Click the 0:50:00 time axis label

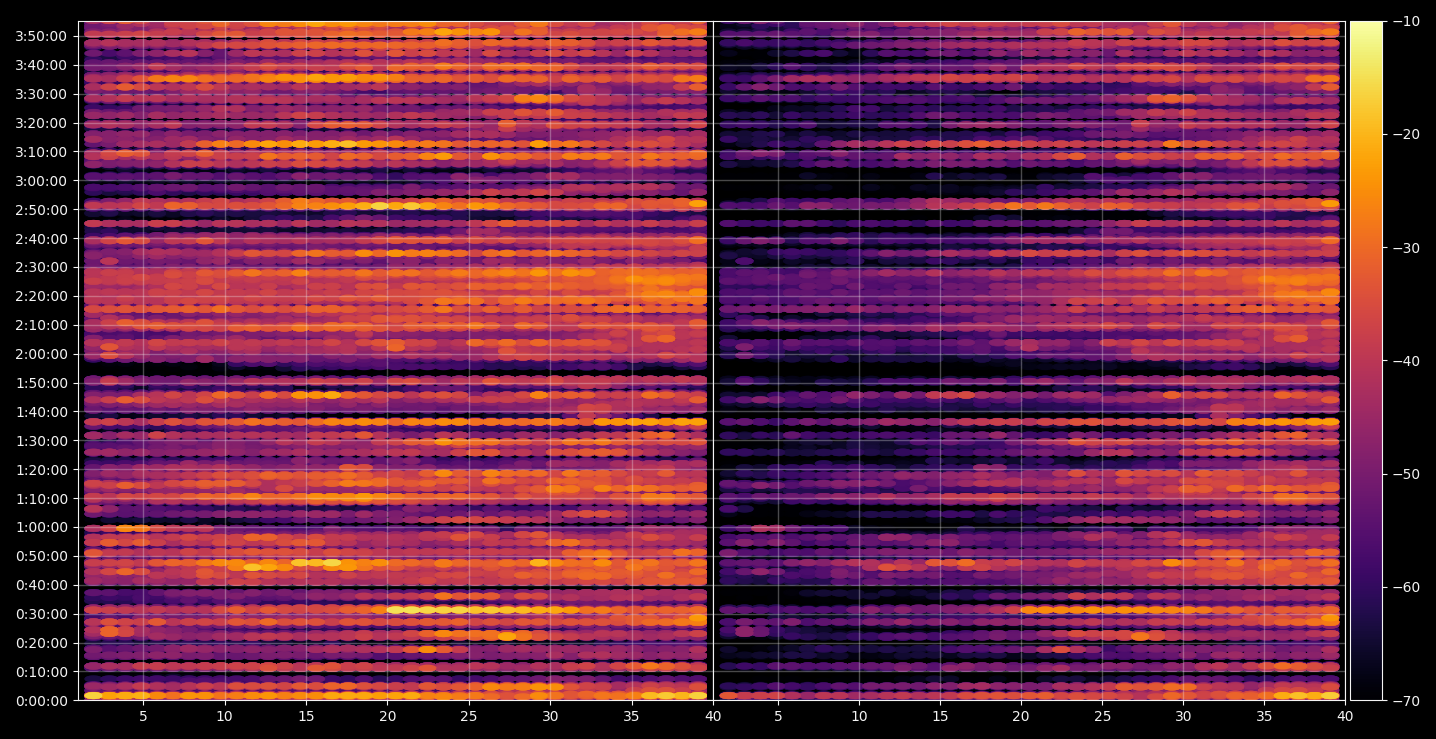point(41,556)
